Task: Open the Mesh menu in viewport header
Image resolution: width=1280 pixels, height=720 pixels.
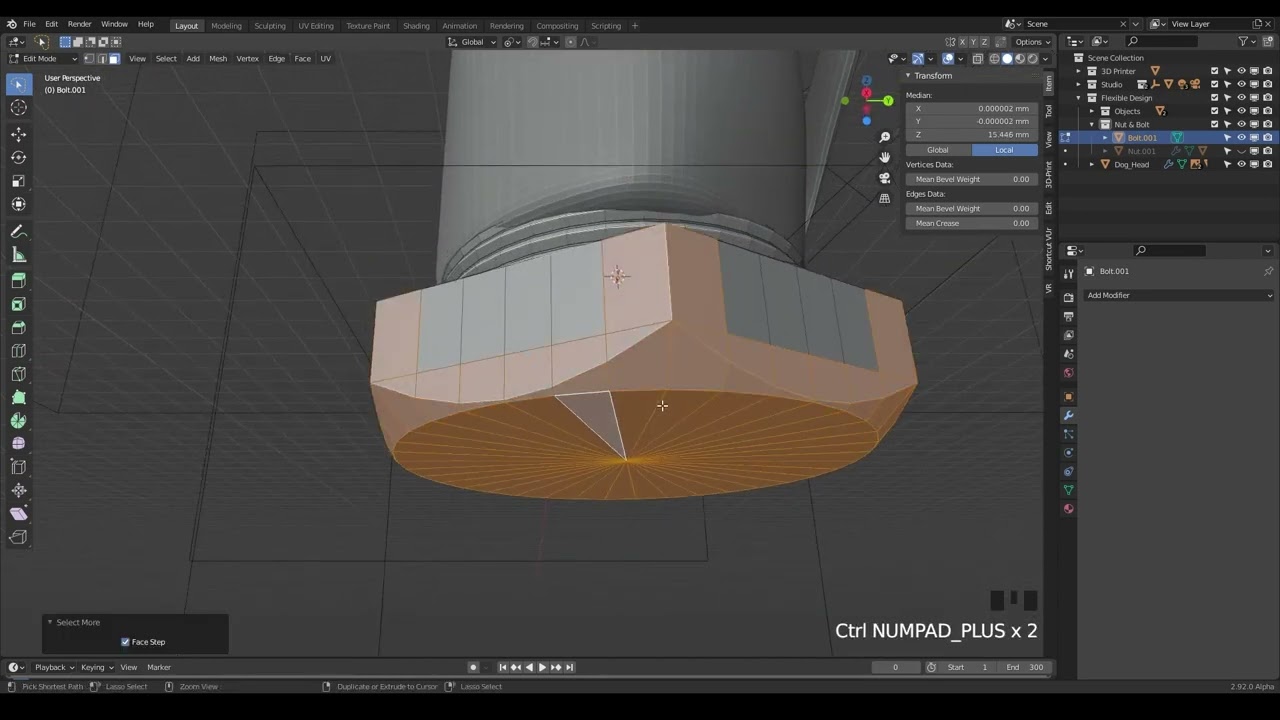Action: click(218, 59)
